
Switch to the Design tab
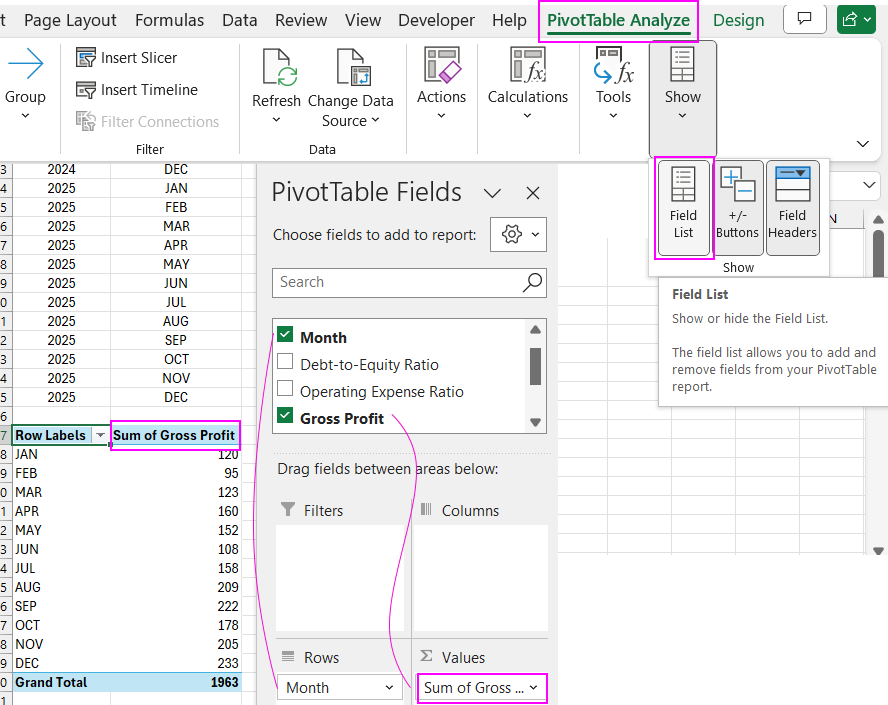[x=738, y=20]
